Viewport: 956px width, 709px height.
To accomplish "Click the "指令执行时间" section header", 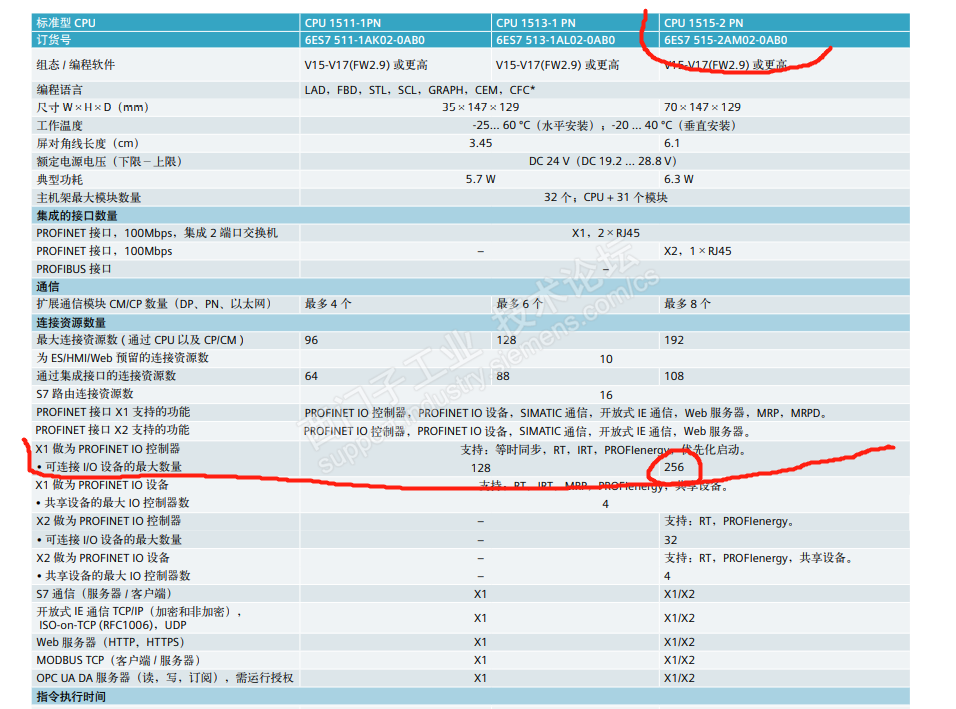I will coord(71,697).
